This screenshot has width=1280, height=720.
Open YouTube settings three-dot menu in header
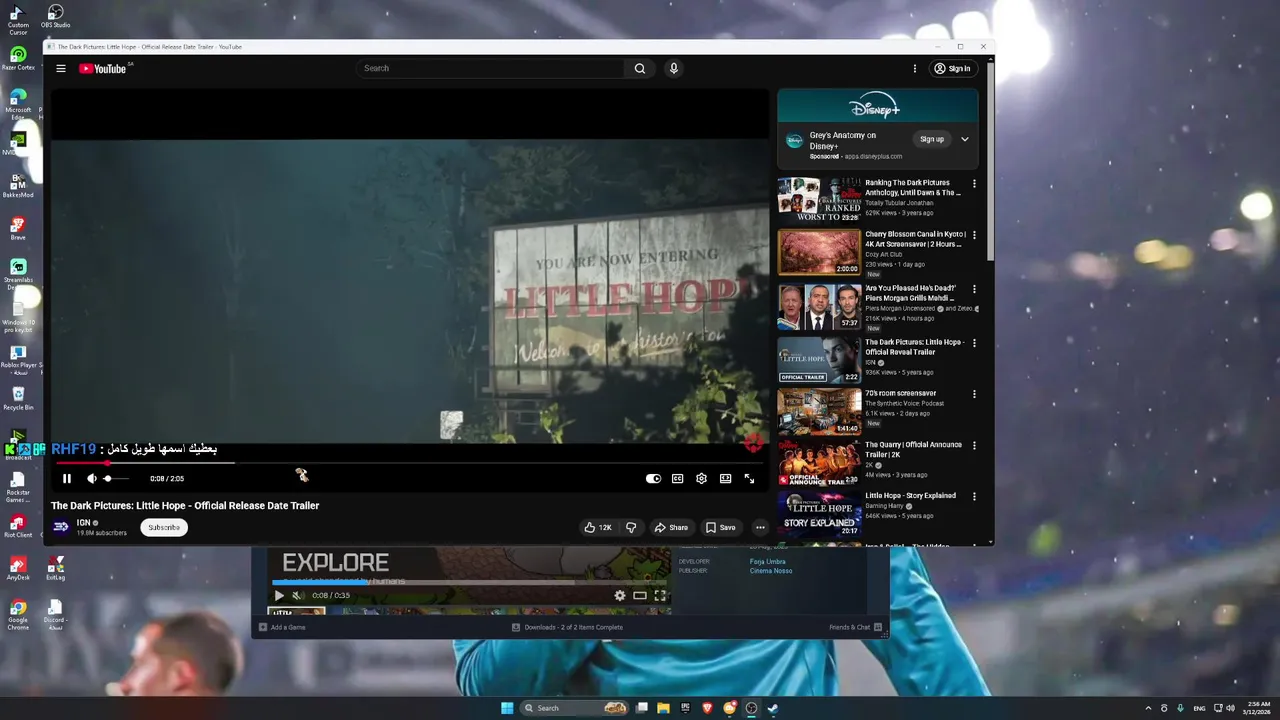pyautogui.click(x=914, y=69)
